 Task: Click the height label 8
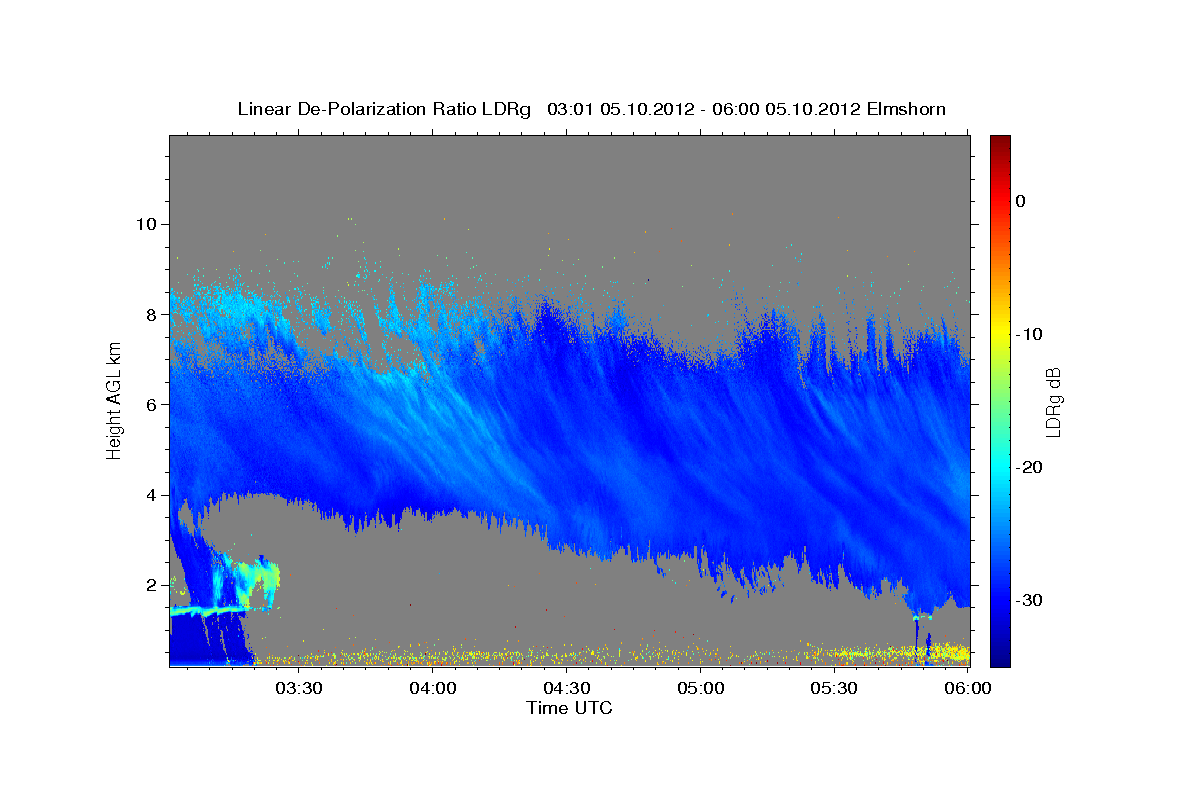click(150, 314)
